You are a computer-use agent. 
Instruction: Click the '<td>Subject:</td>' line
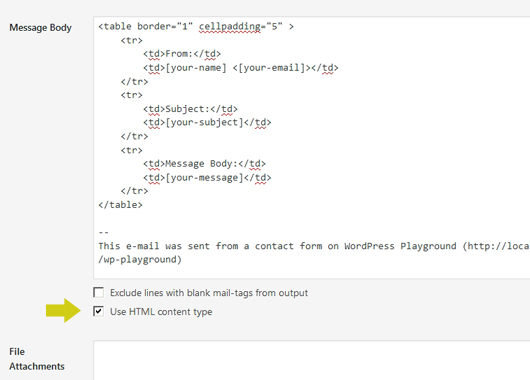190,109
